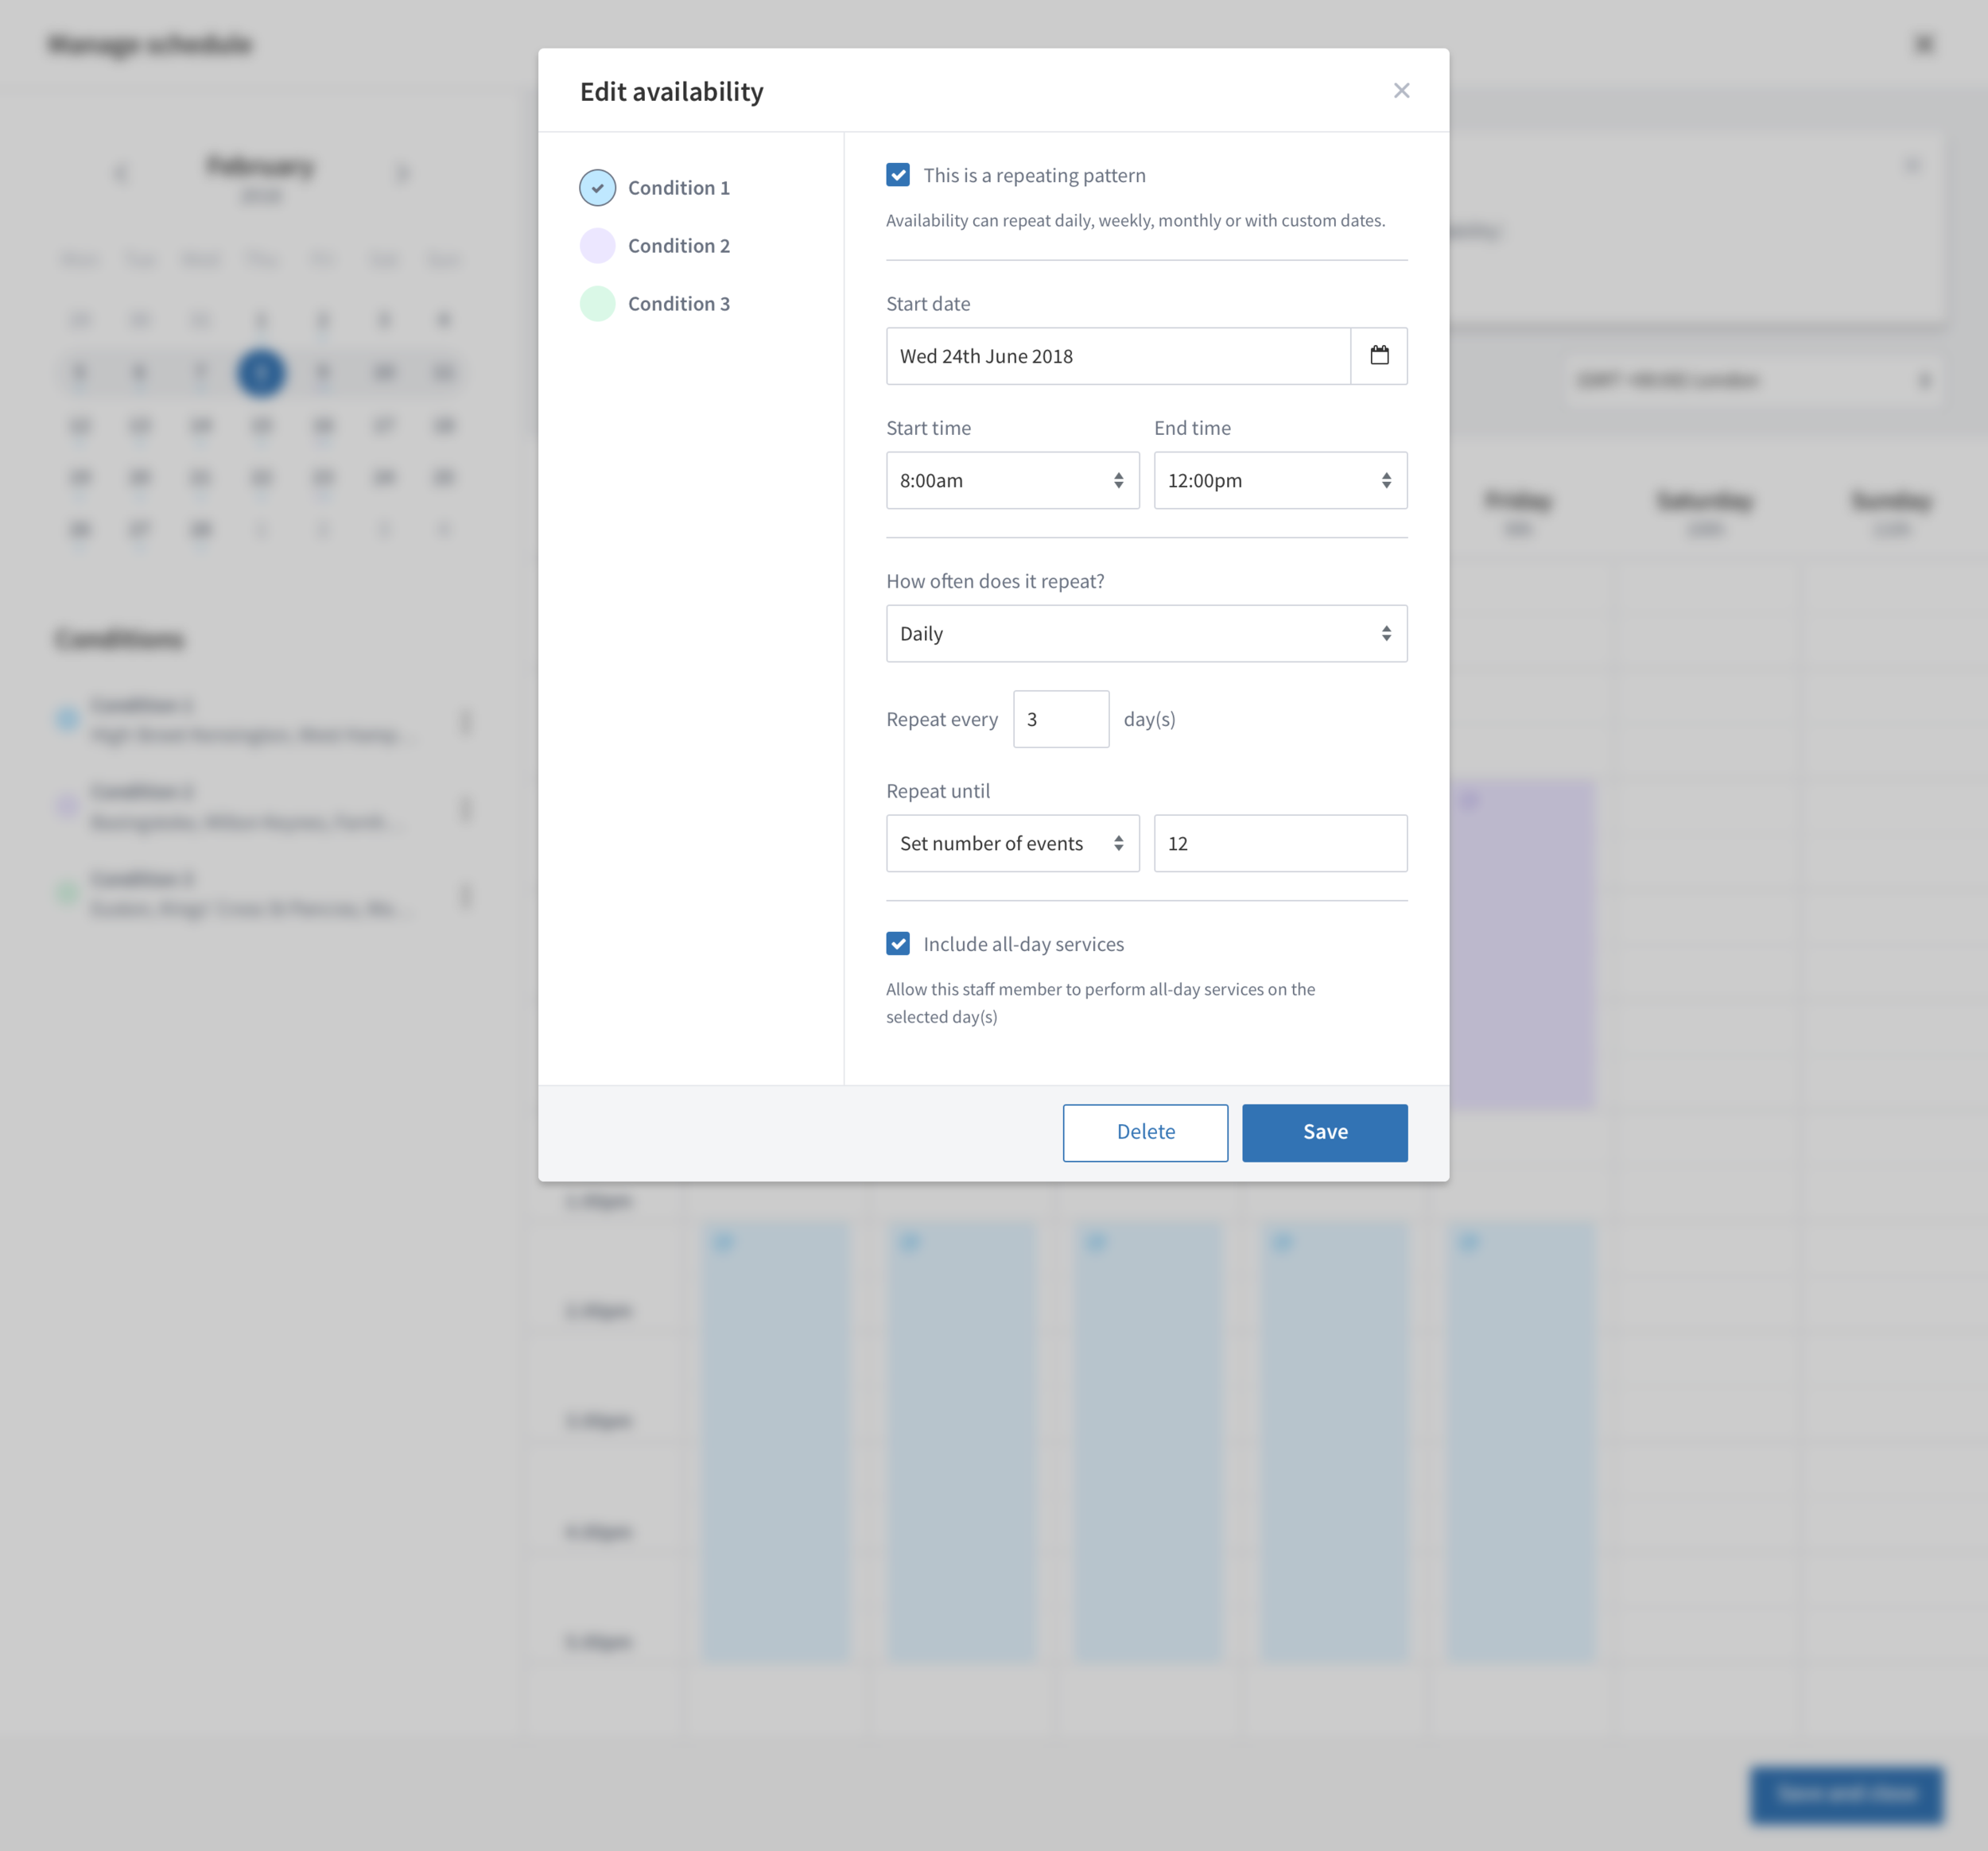Toggle Include all-day services checkbox

click(897, 944)
